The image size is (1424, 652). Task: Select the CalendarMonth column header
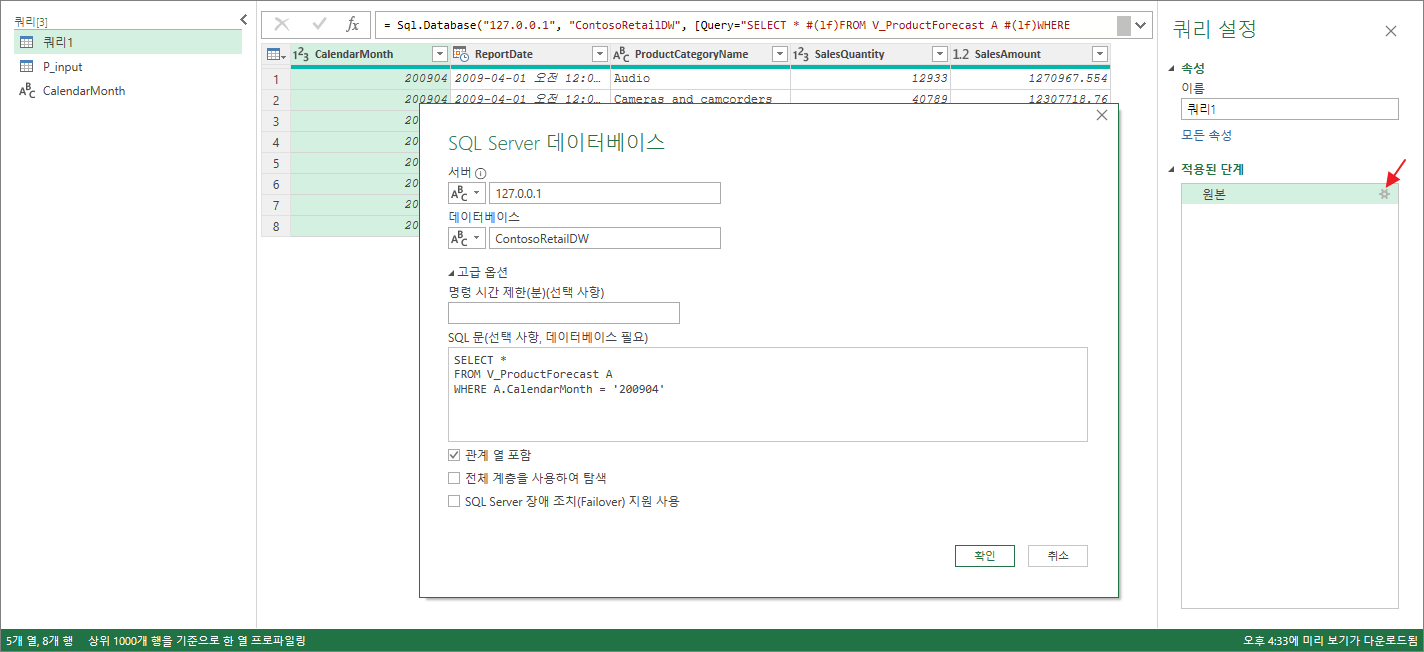click(x=370, y=54)
